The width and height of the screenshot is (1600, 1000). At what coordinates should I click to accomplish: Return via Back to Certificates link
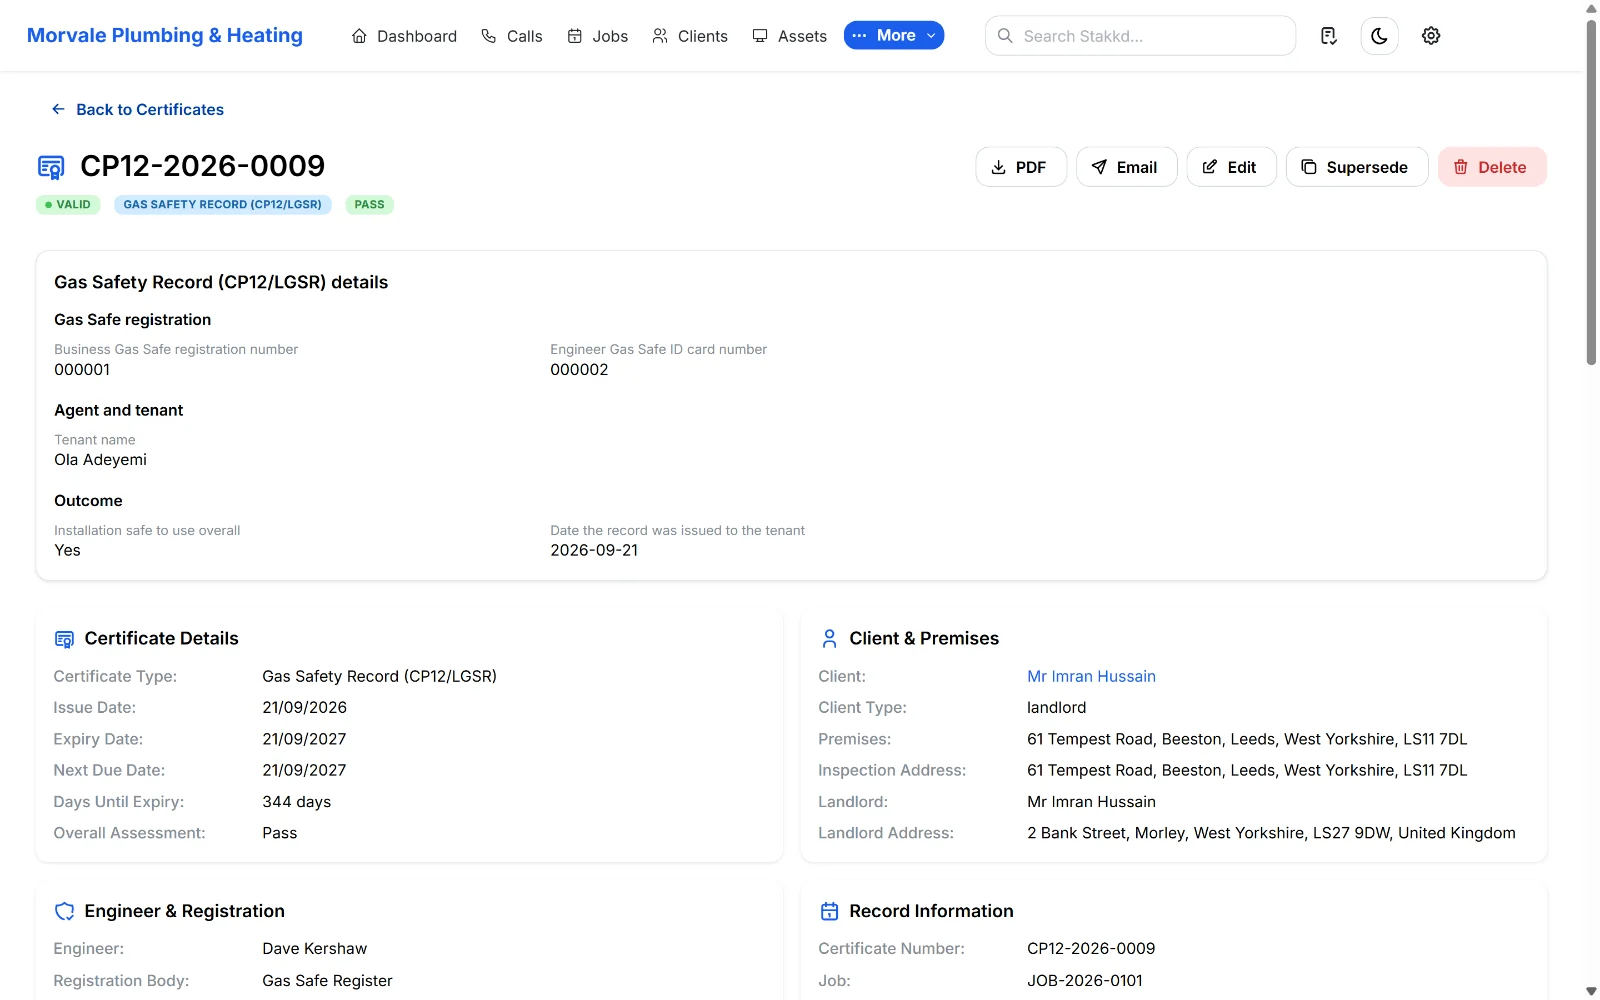click(x=138, y=109)
